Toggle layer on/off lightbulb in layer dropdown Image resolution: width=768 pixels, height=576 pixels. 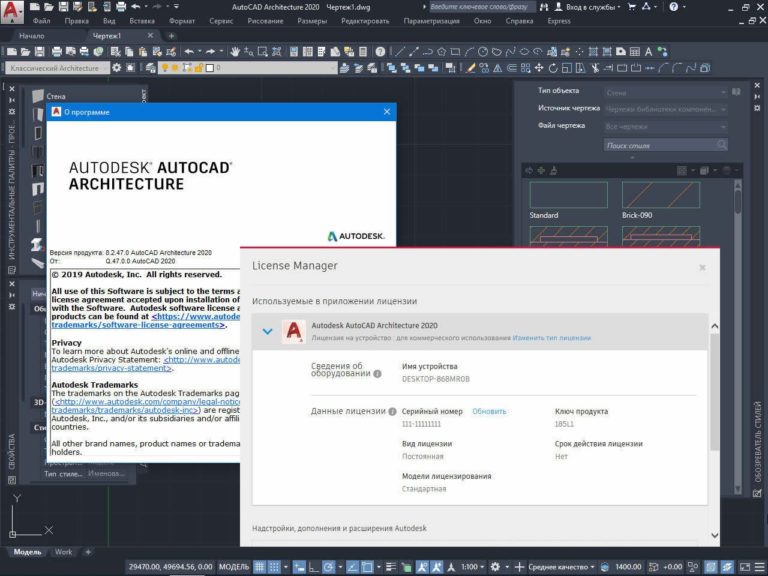click(165, 68)
